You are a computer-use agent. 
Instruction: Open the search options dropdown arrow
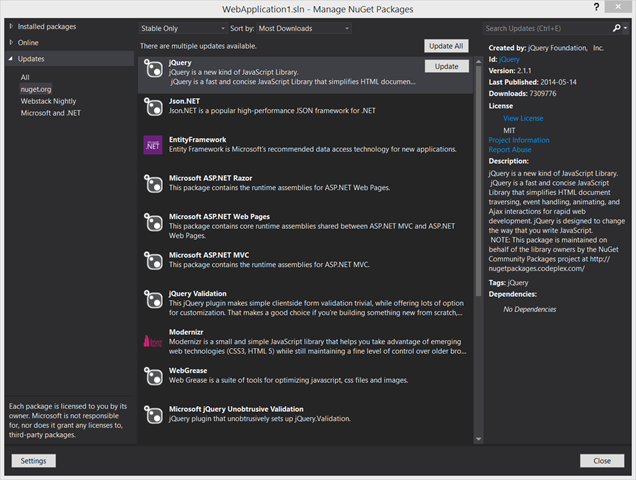tap(625, 28)
